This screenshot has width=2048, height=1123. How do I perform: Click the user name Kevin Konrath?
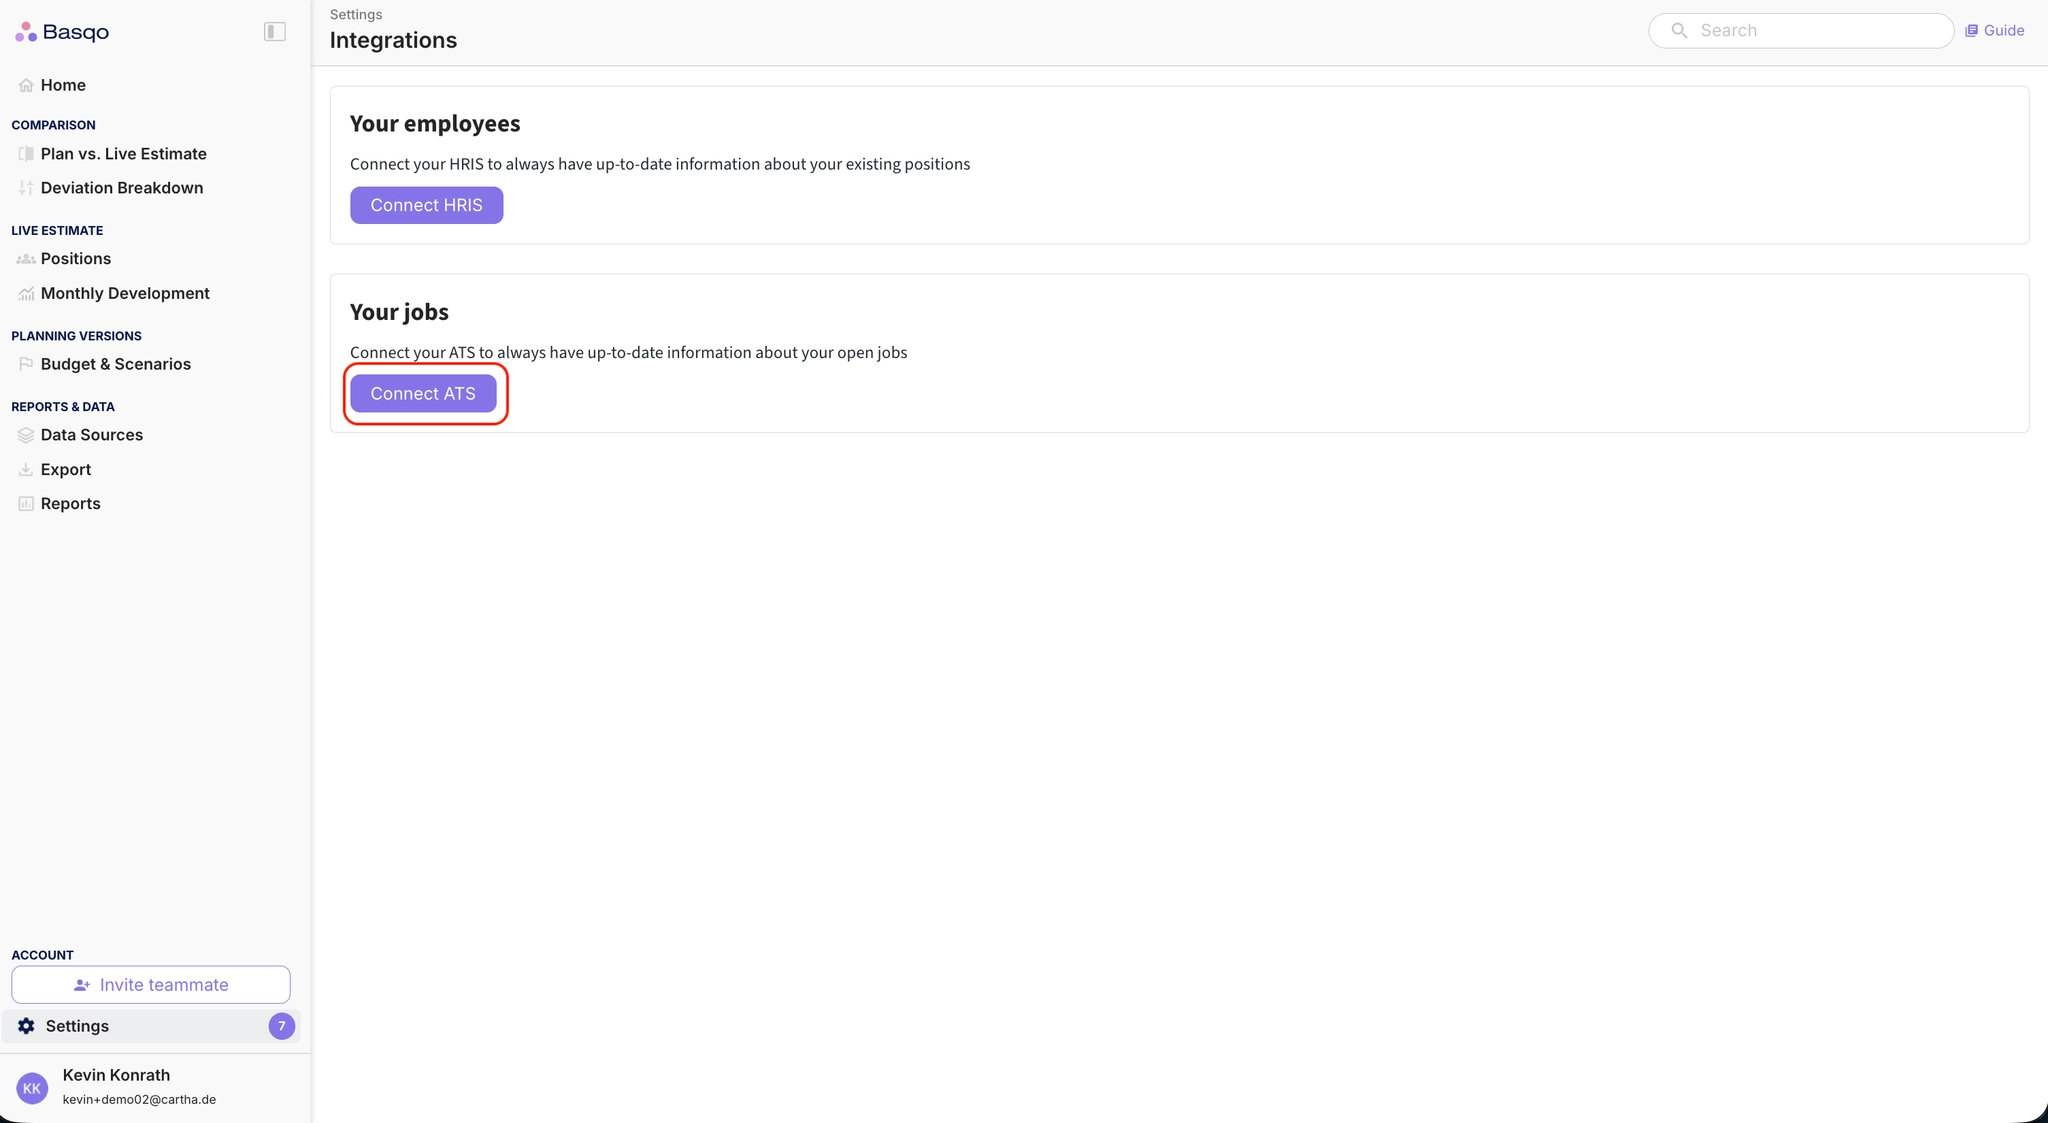coord(116,1075)
